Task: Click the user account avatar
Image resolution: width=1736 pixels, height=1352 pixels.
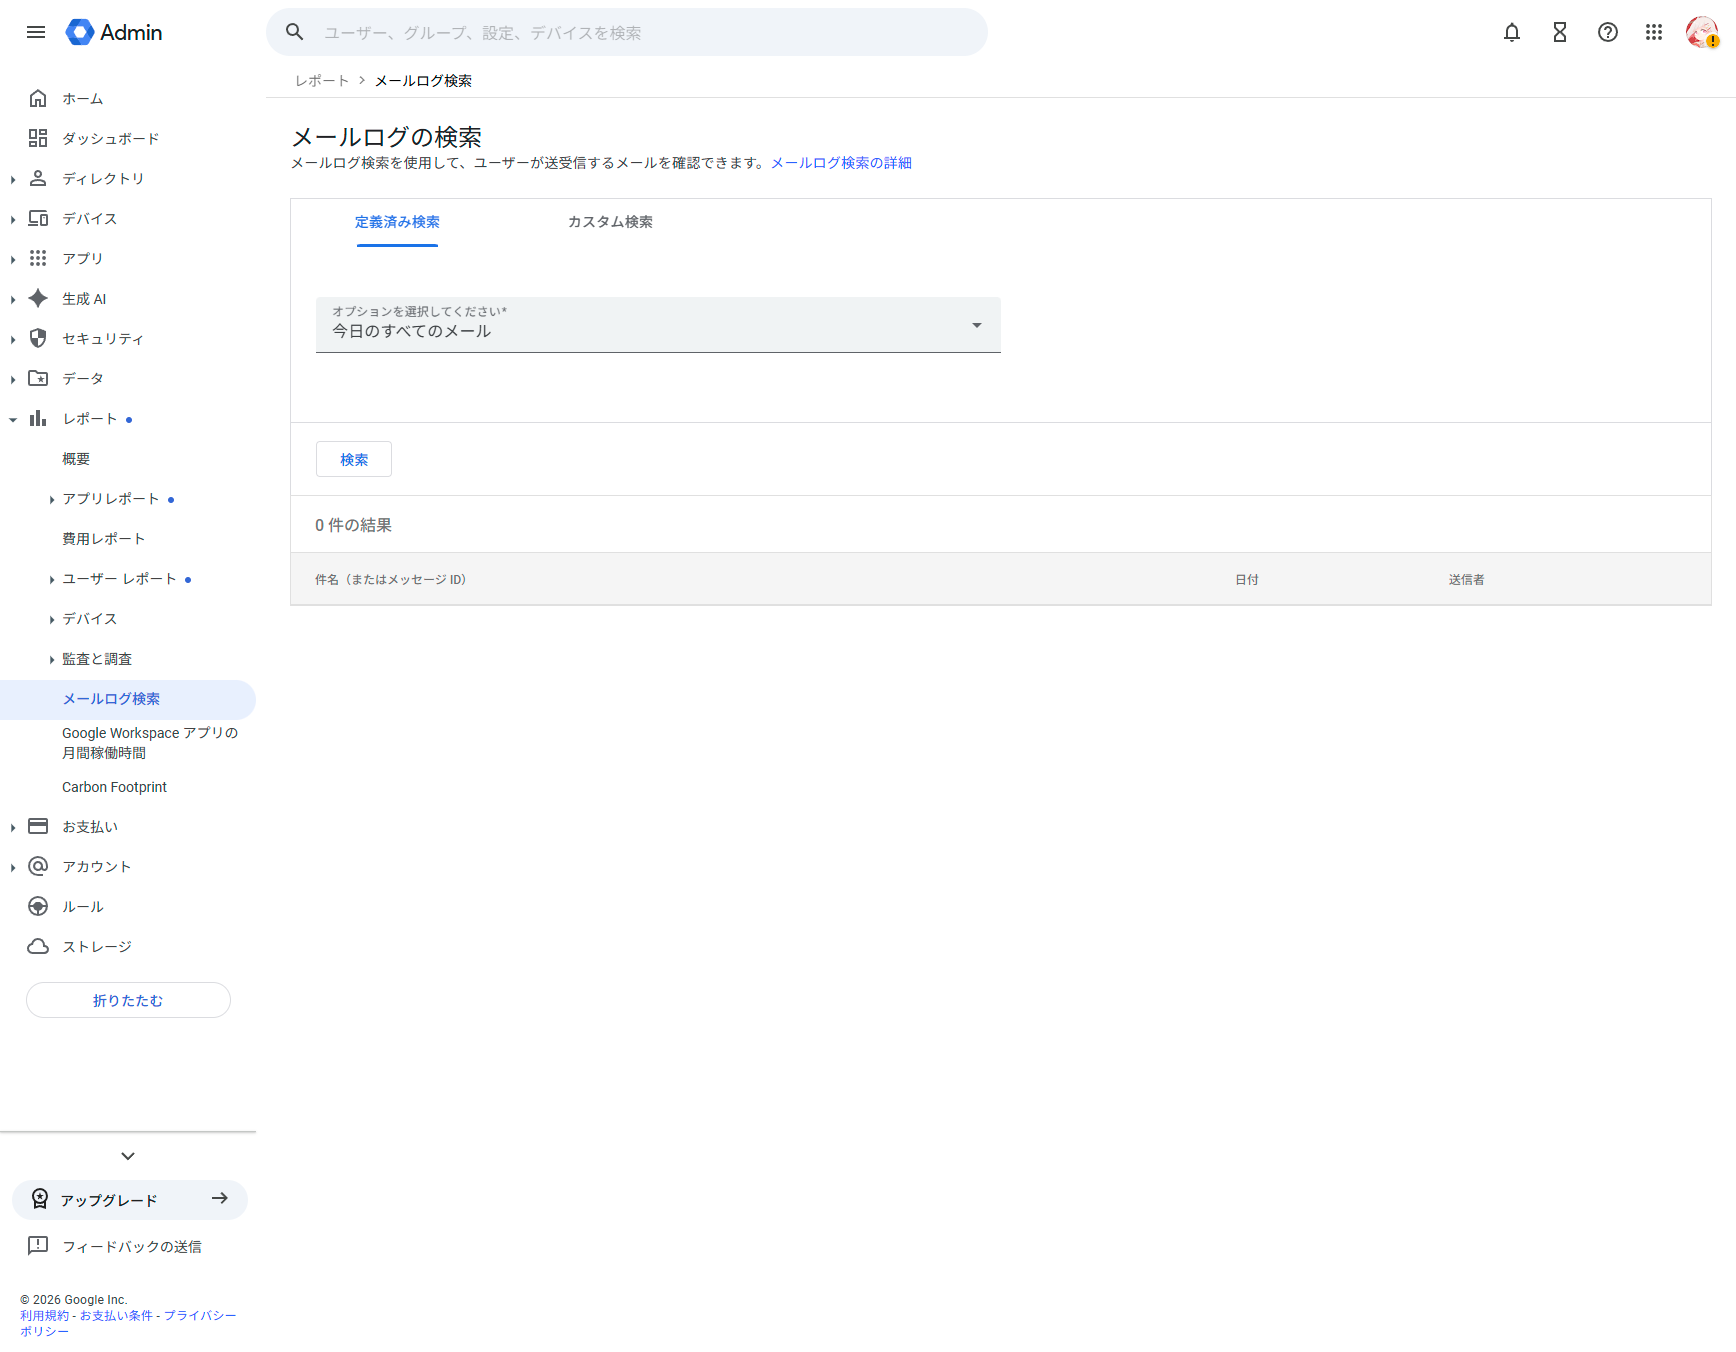Action: tap(1701, 32)
